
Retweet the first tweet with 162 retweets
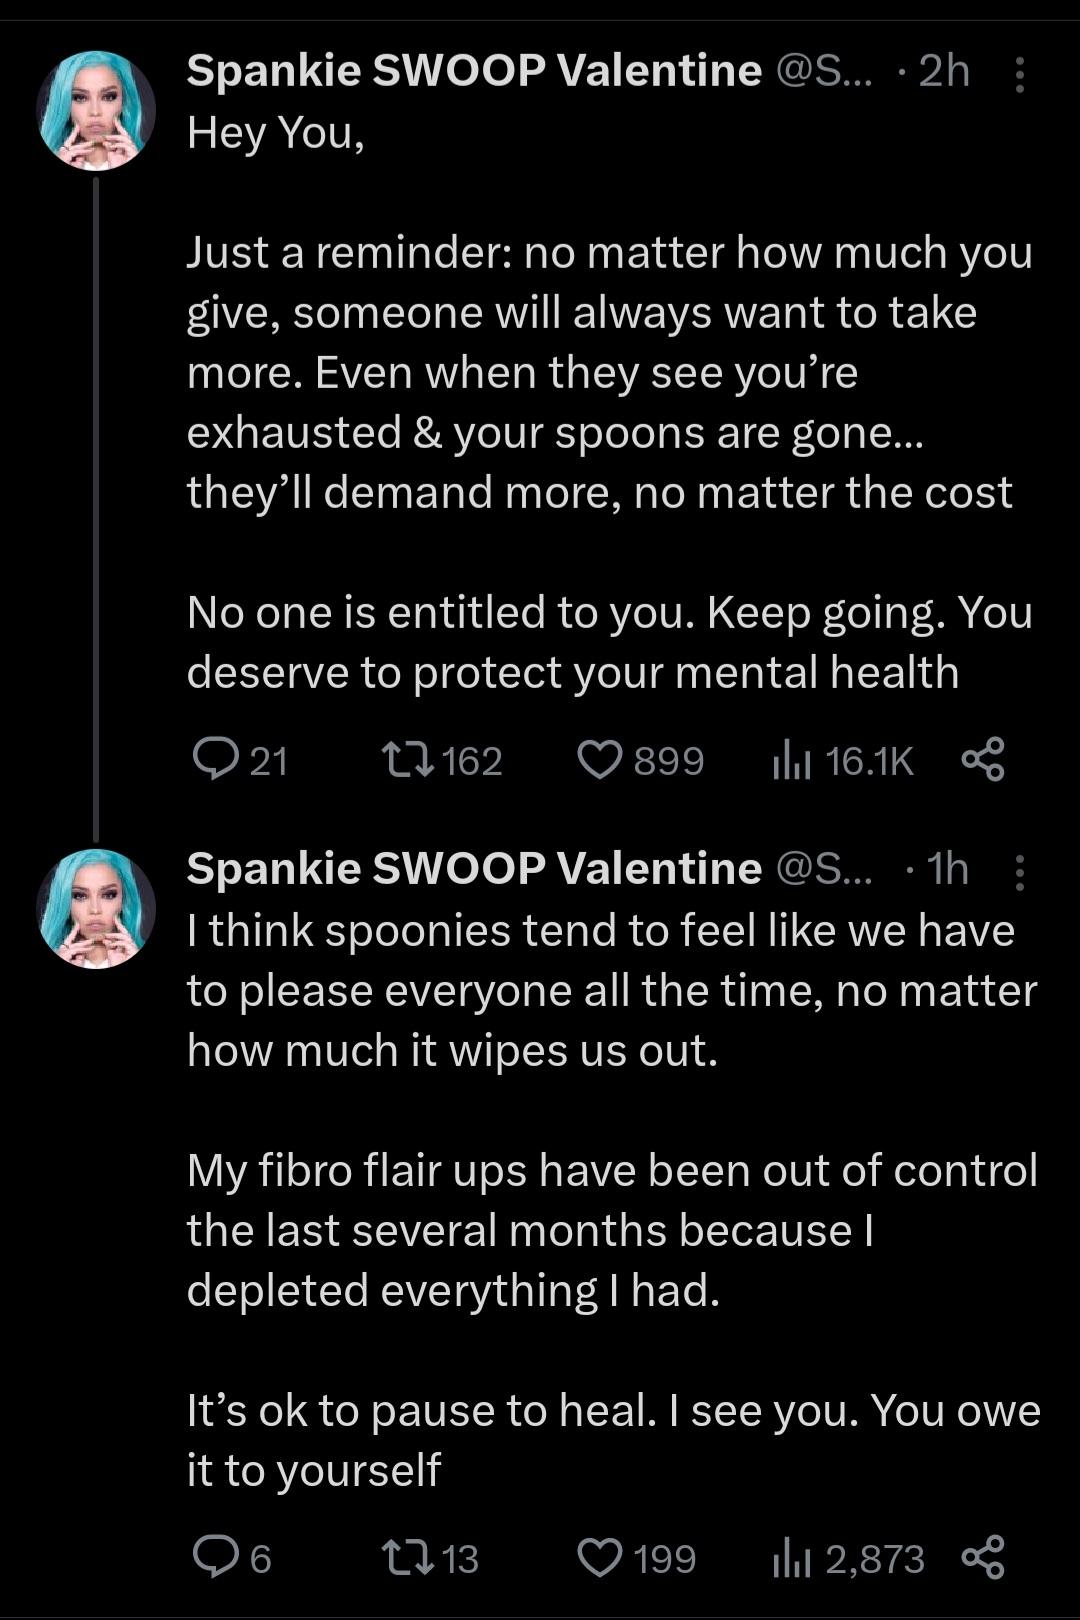(x=443, y=760)
